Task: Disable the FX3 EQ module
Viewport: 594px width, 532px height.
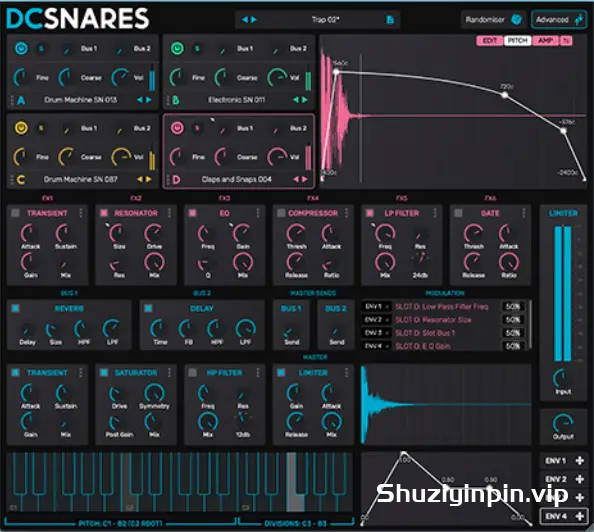Action: (192, 213)
